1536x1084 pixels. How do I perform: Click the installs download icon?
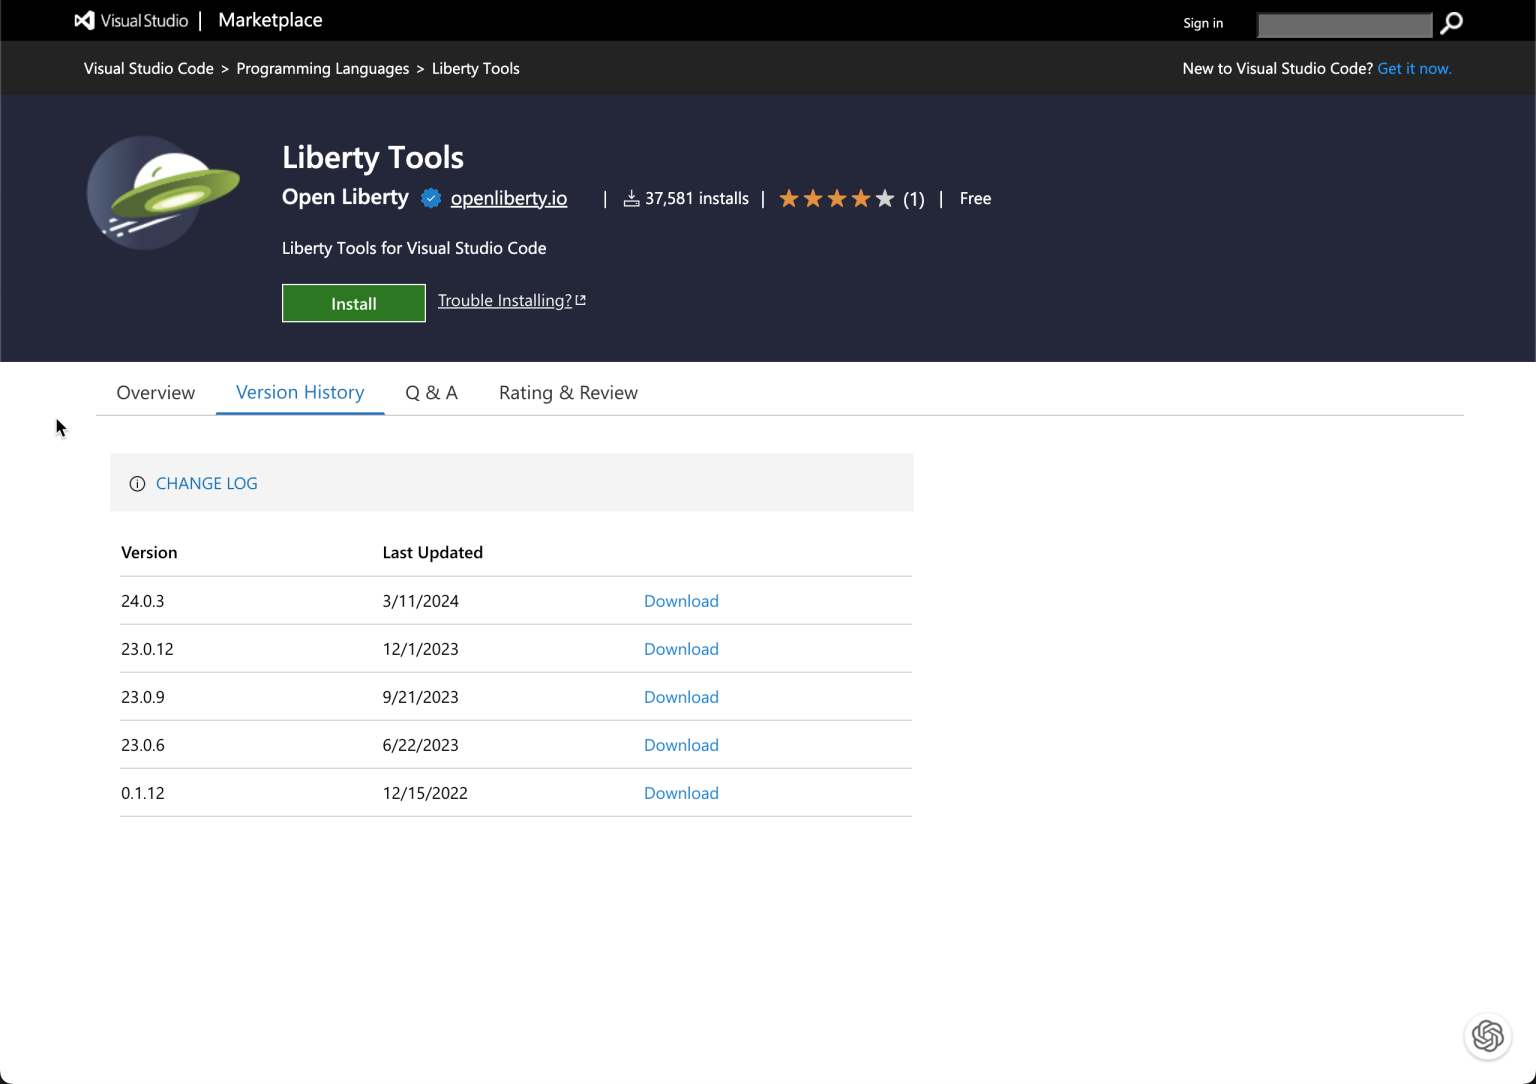(631, 198)
